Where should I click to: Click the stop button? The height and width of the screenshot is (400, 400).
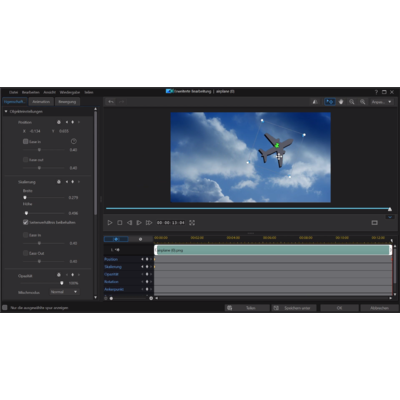120,222
